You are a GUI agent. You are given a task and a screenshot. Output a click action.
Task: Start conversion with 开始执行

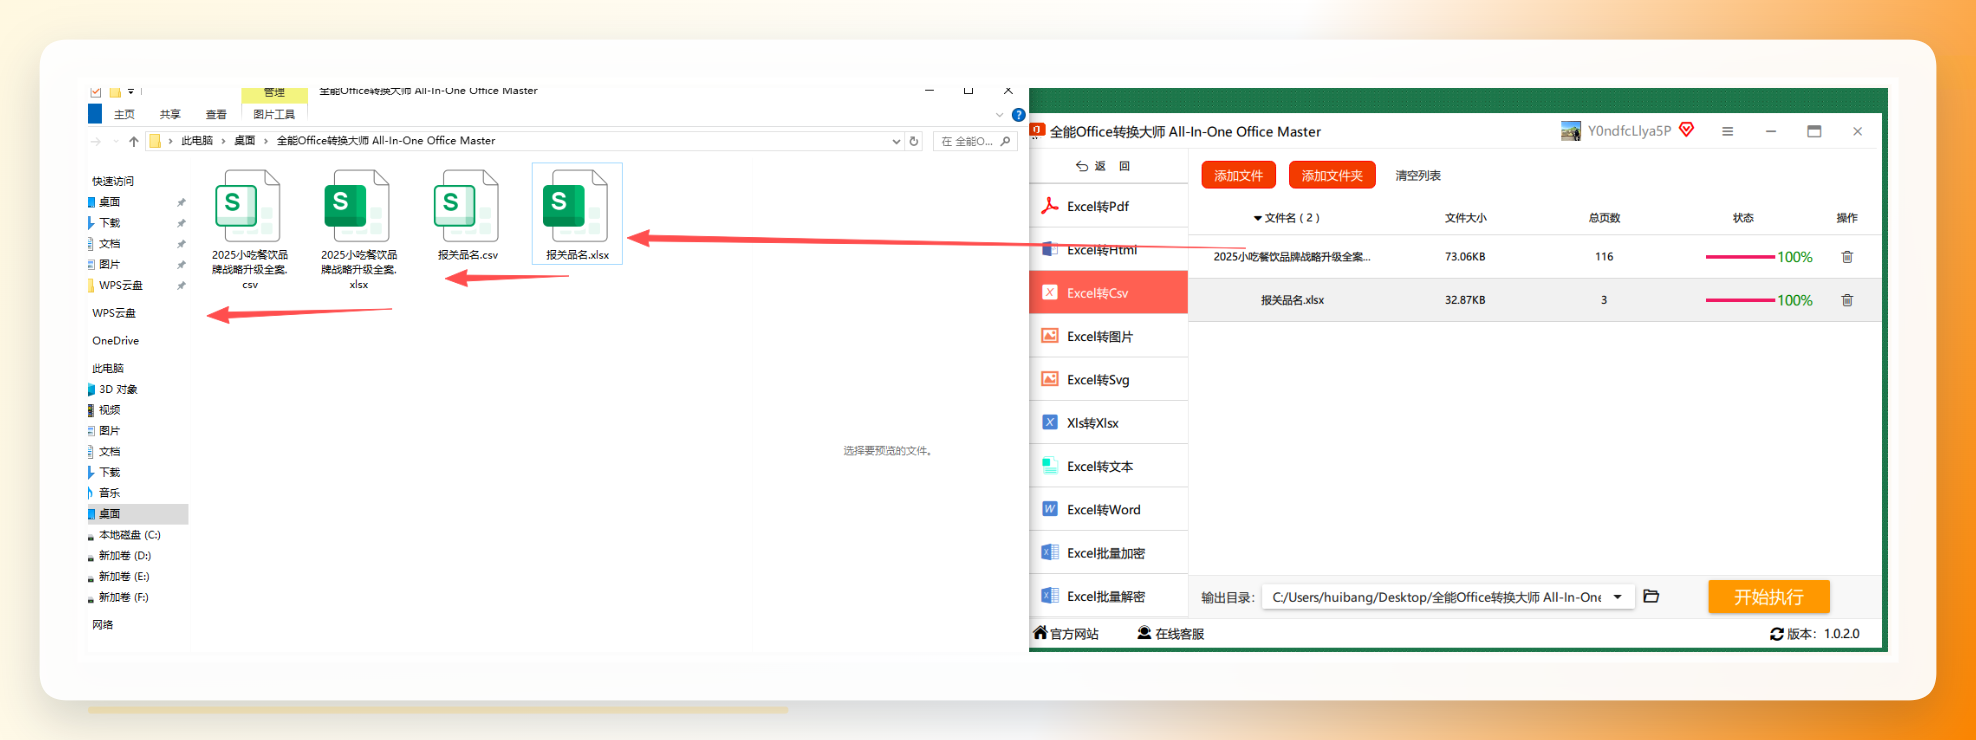coord(1769,597)
